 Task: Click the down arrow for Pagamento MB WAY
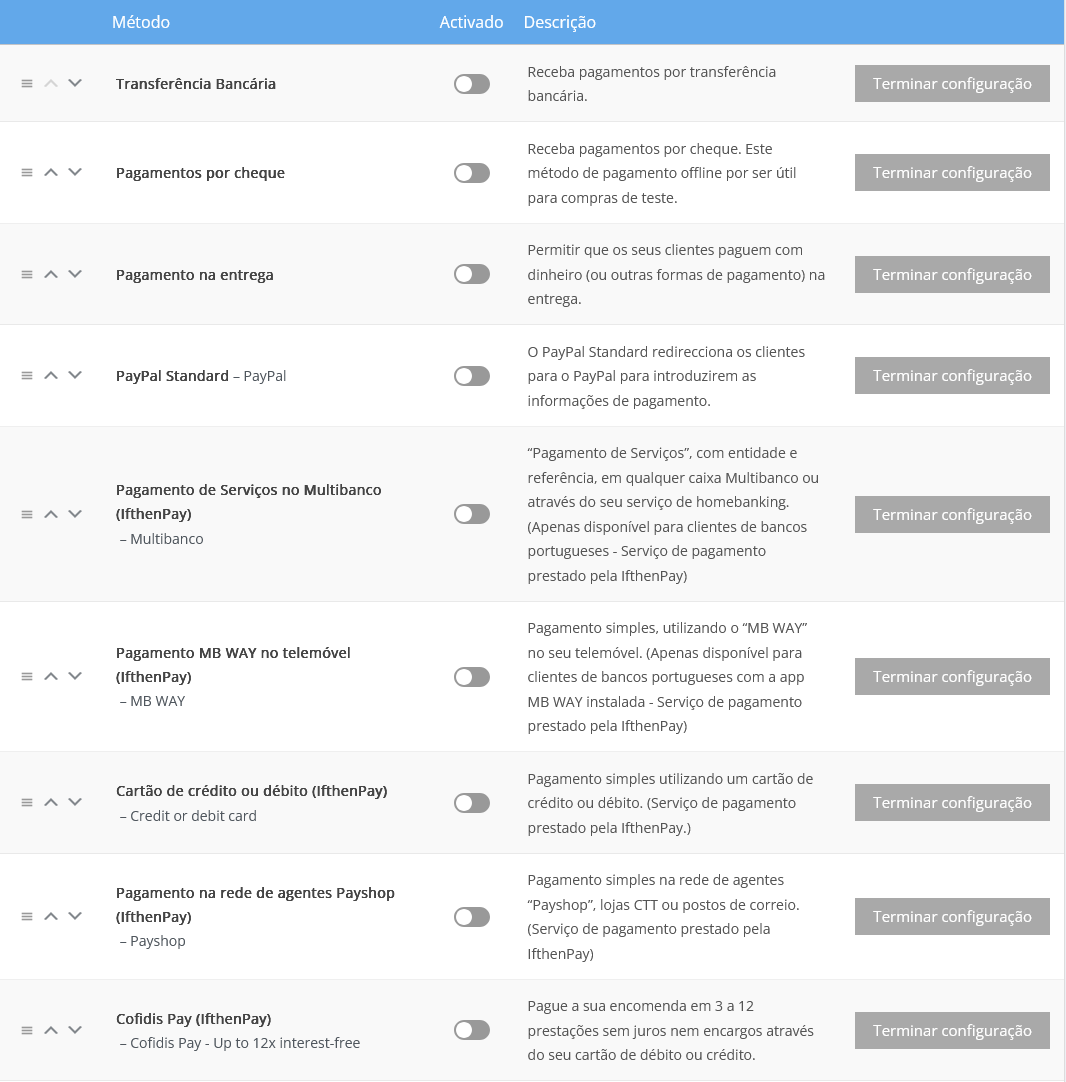[75, 676]
